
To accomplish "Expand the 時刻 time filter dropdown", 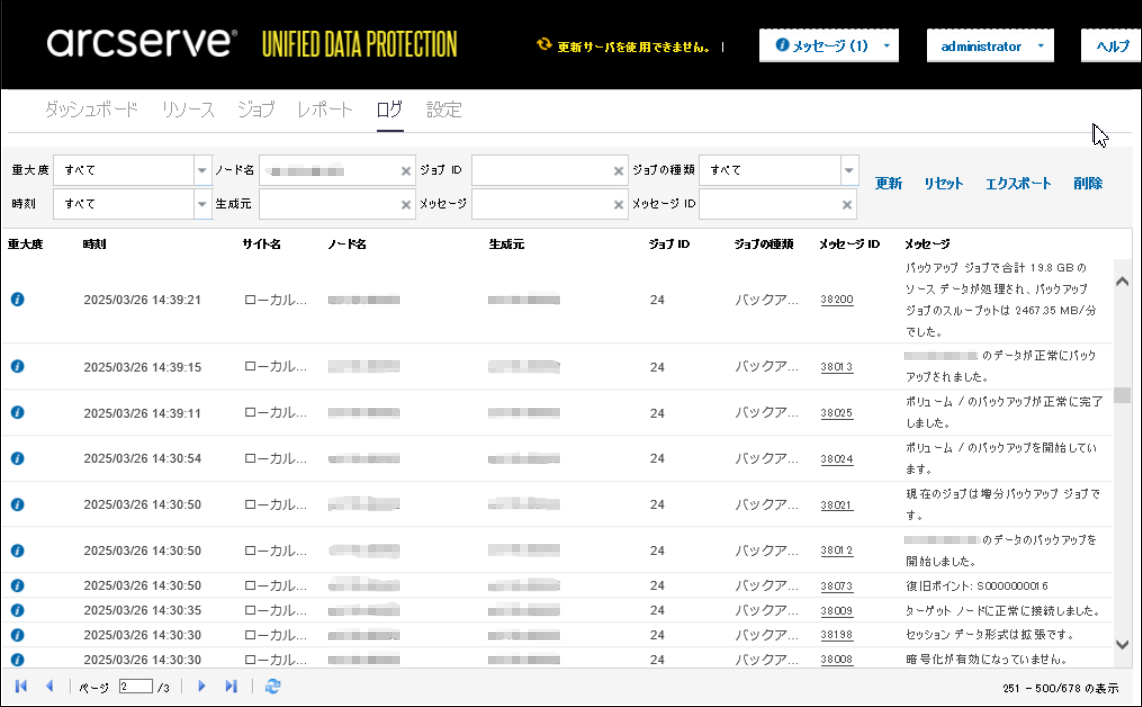I will coord(202,204).
